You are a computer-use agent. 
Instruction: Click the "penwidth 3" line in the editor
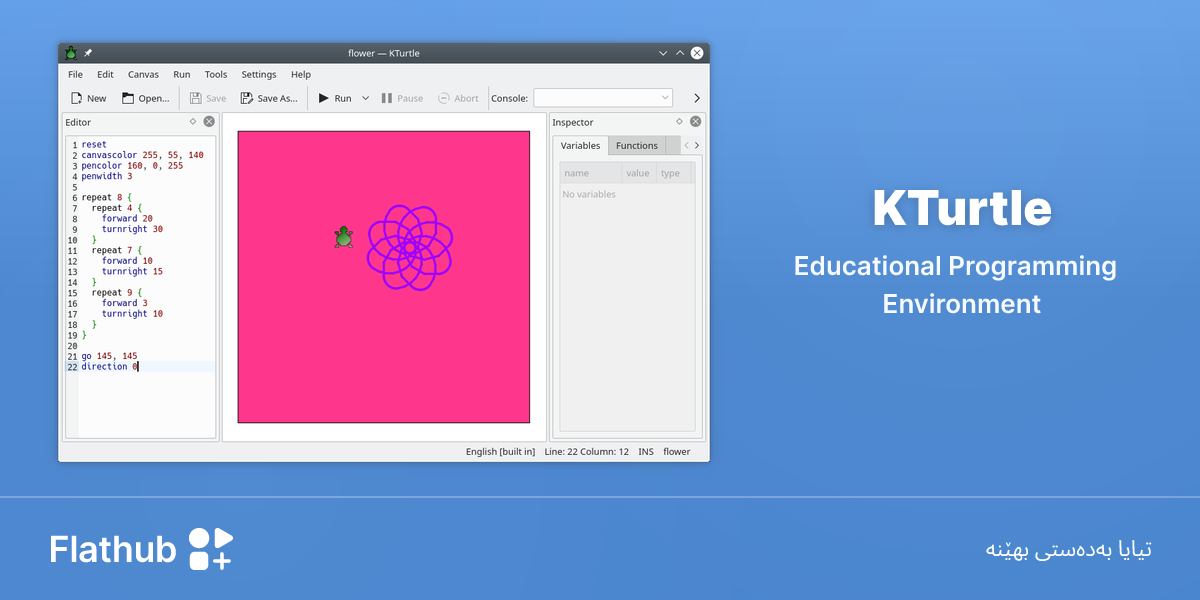[107, 176]
